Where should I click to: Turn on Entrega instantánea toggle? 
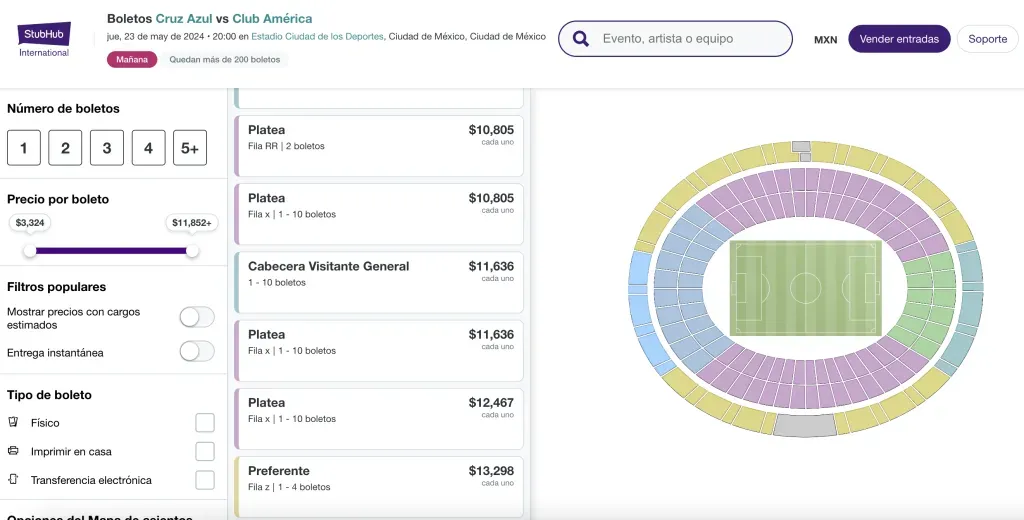tap(197, 352)
